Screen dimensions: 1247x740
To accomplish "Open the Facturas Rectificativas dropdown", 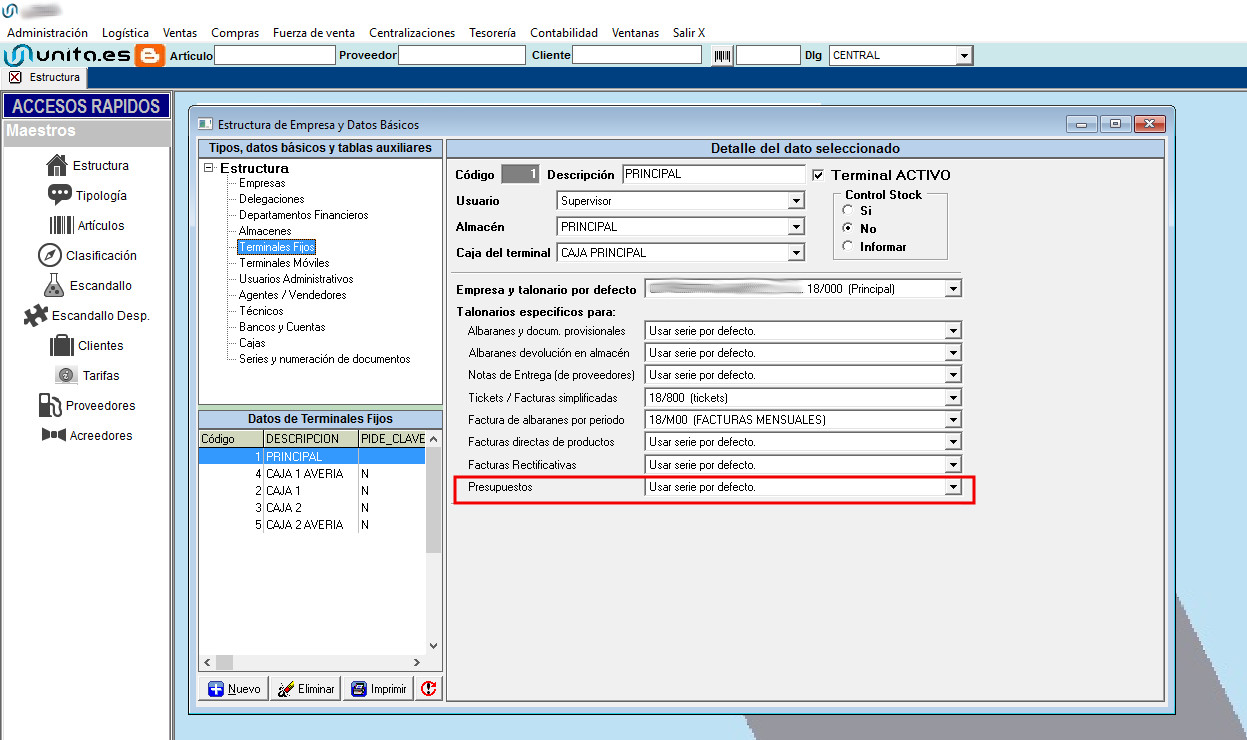I will coord(953,465).
